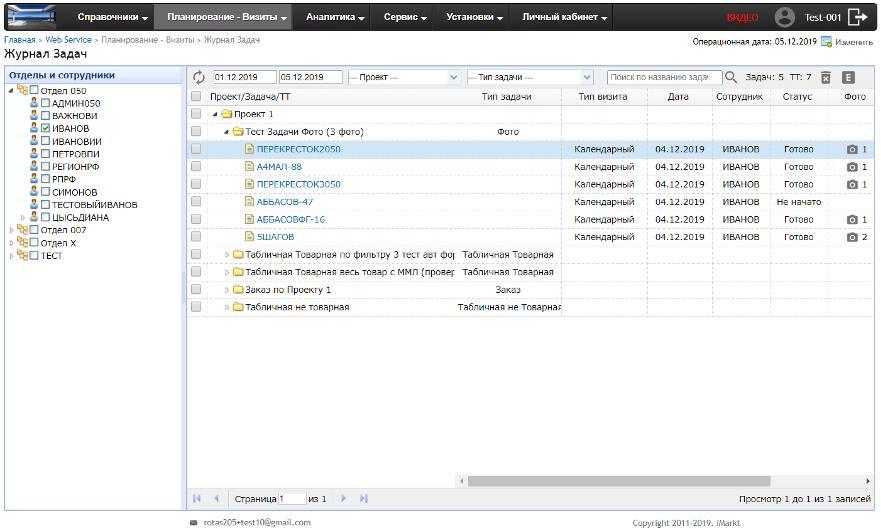Click the Проект 1 folder icon
The image size is (881, 529).
[227, 114]
